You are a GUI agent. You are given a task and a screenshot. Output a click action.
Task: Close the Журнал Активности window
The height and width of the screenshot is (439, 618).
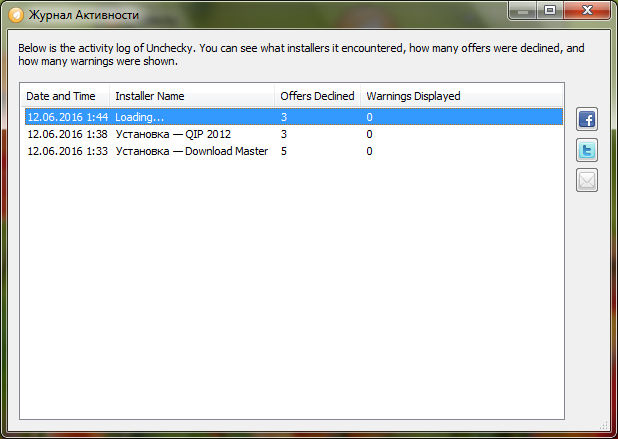tap(587, 11)
